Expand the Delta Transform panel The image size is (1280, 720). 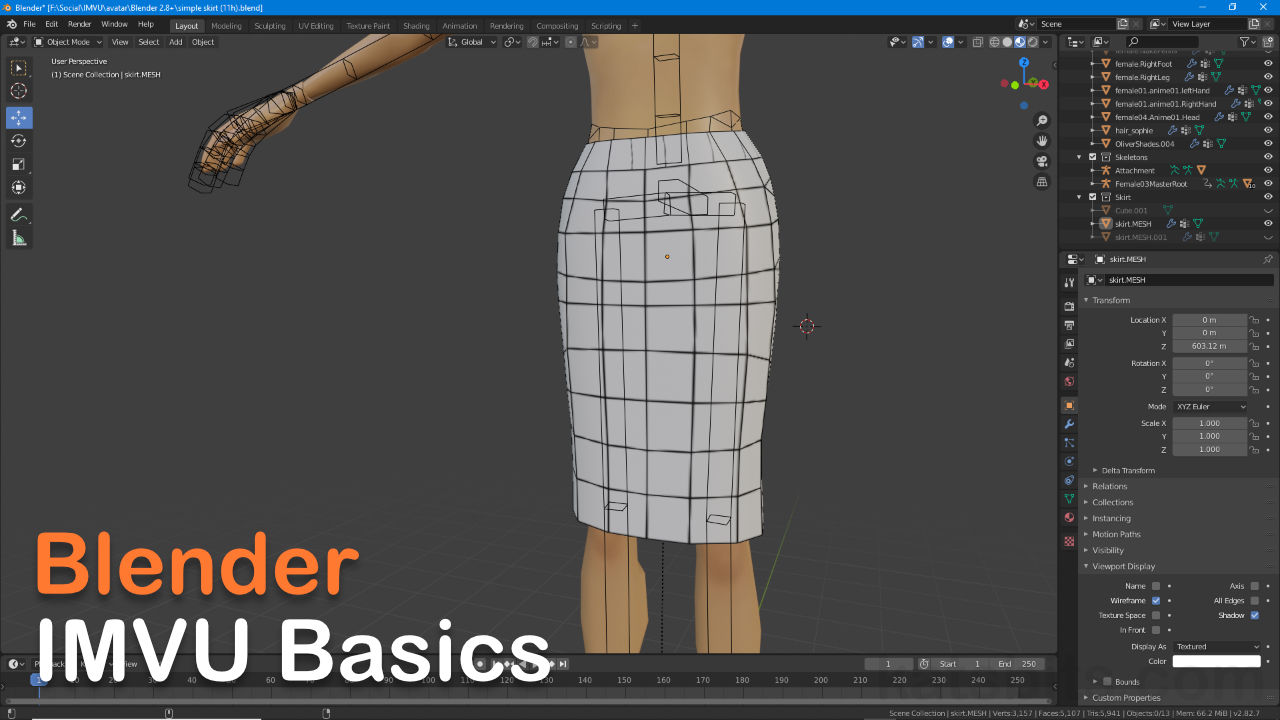pos(1128,470)
